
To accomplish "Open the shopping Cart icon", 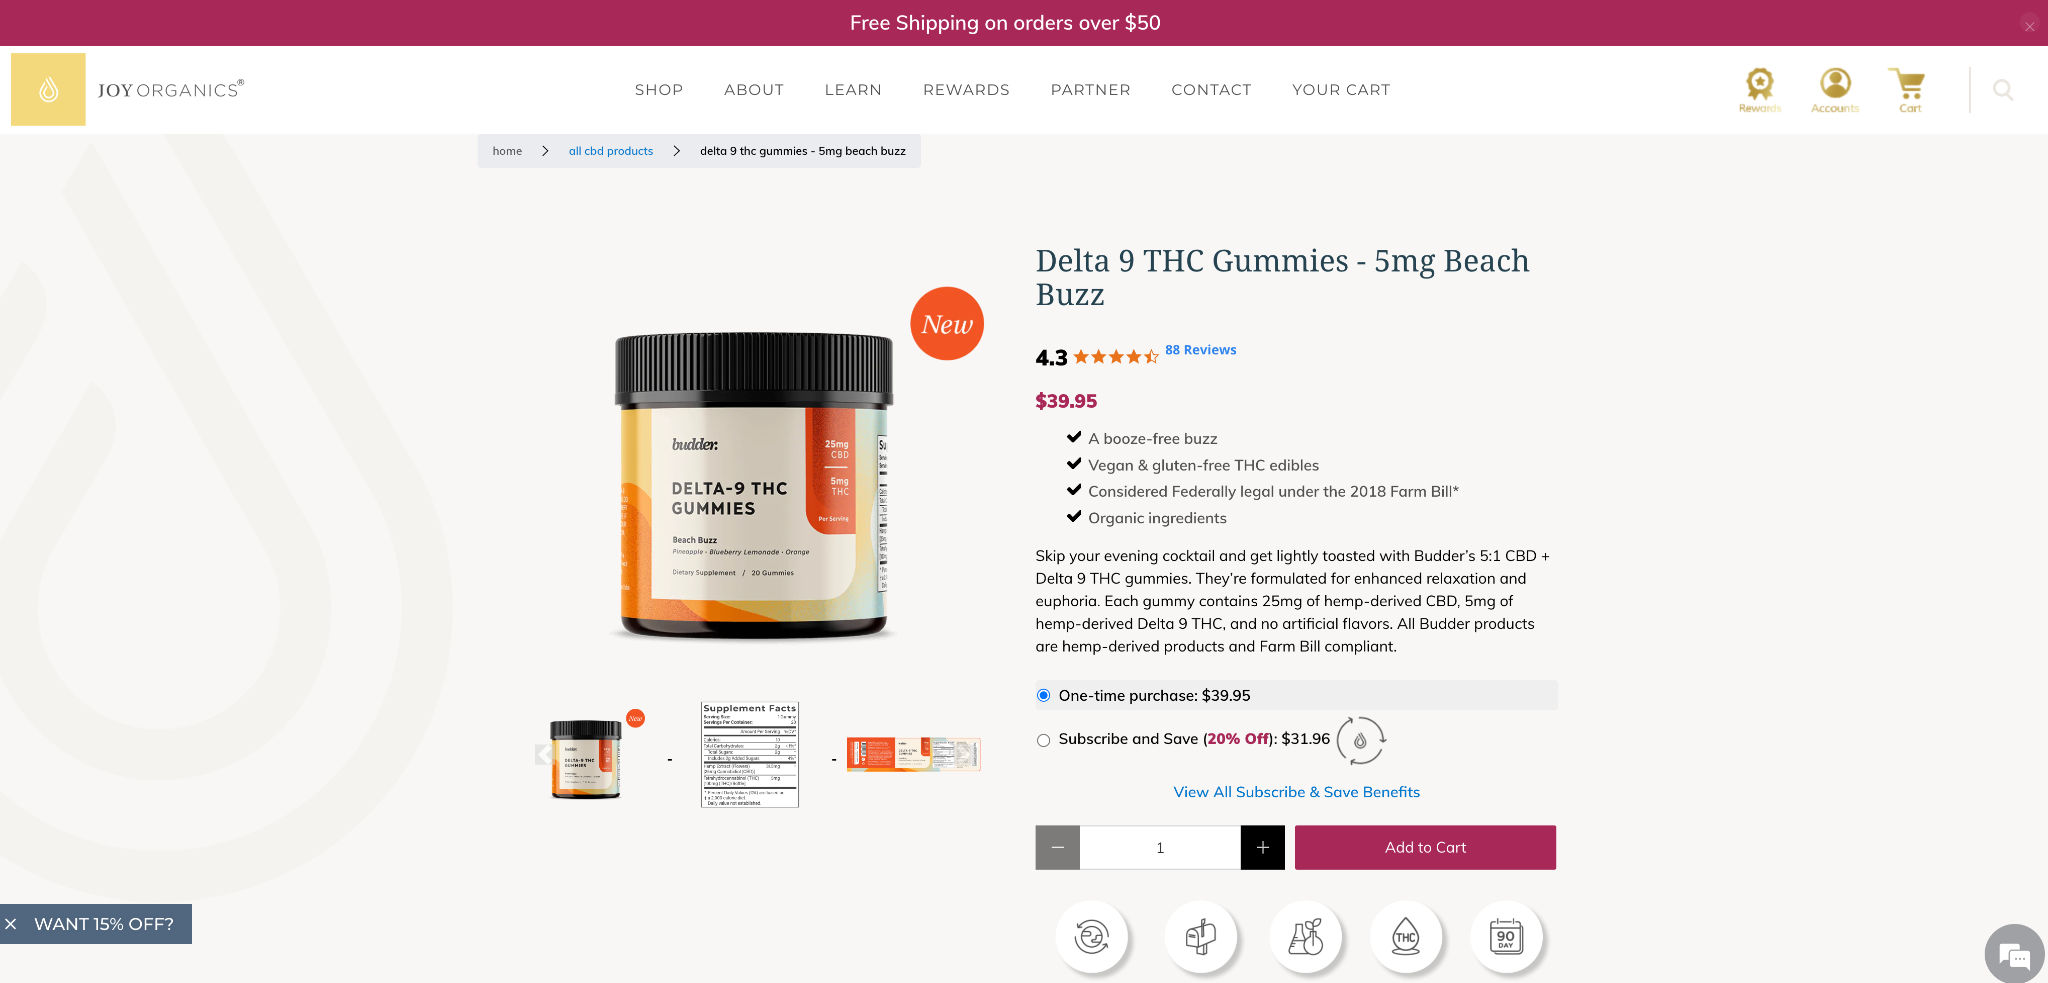I will [1908, 90].
